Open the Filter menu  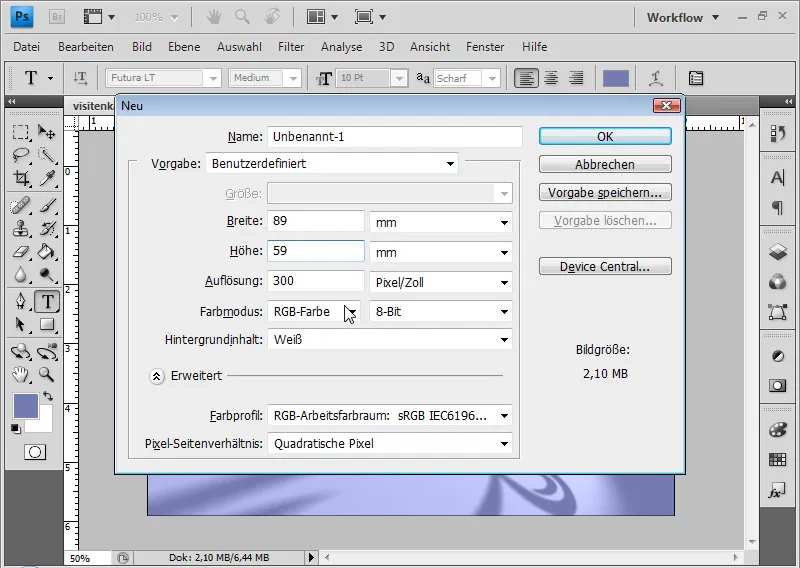click(x=291, y=47)
